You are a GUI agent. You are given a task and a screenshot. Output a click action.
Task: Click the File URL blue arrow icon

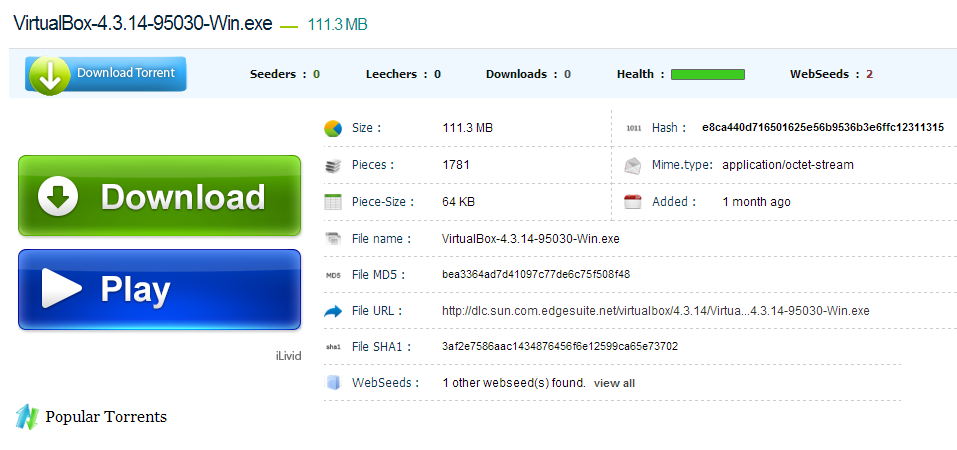[x=333, y=312]
